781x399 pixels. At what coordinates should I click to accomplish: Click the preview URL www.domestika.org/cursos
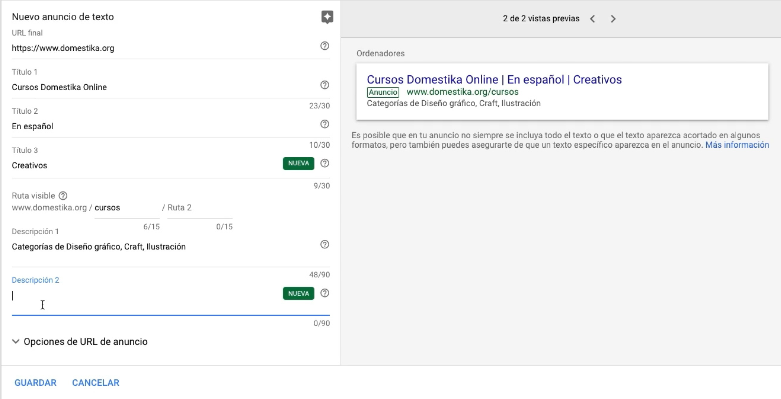point(462,92)
